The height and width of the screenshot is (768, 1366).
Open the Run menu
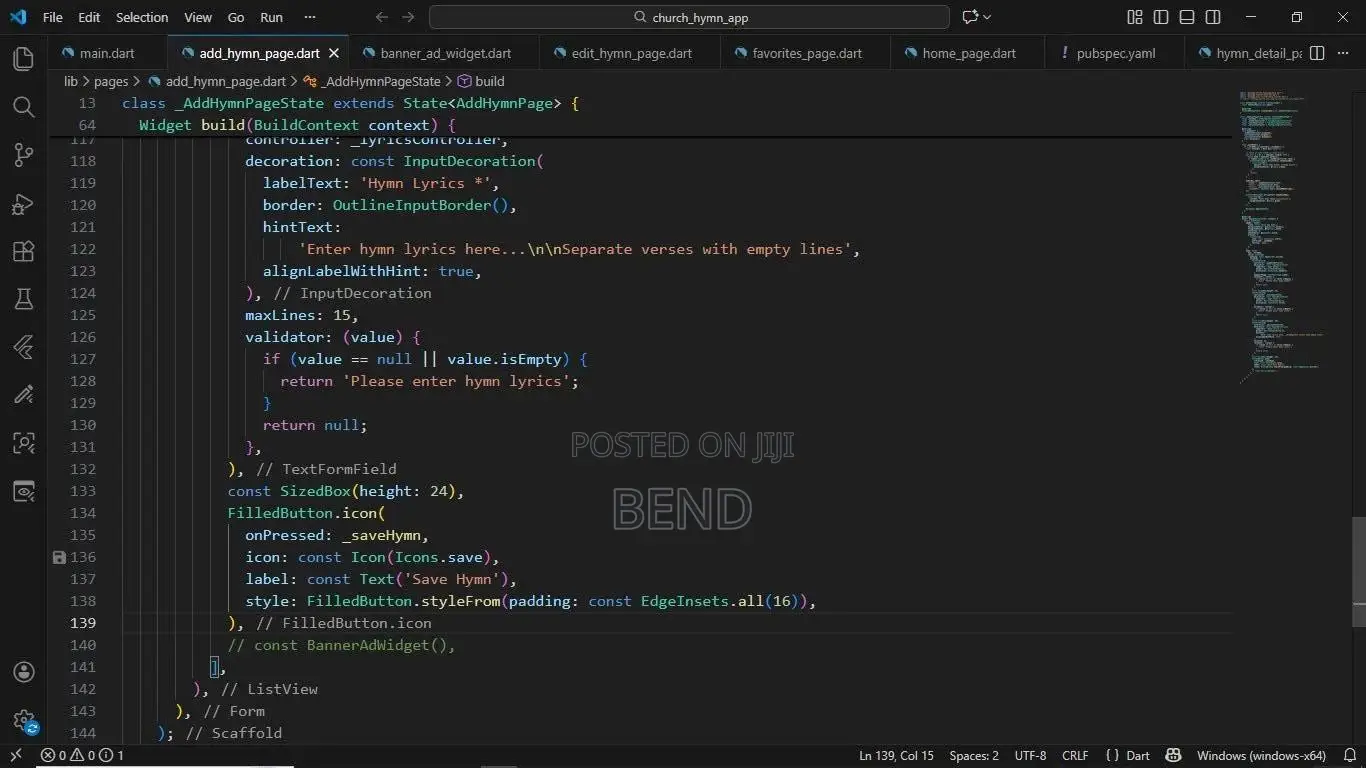coord(271,17)
